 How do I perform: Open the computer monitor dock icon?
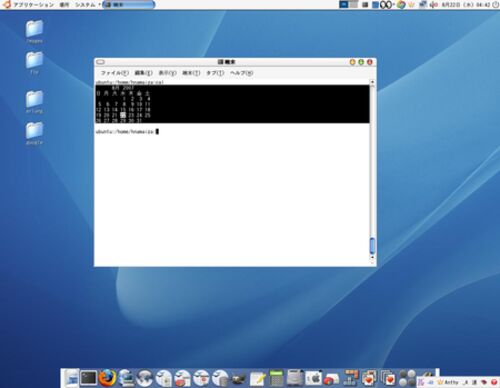pos(126,378)
